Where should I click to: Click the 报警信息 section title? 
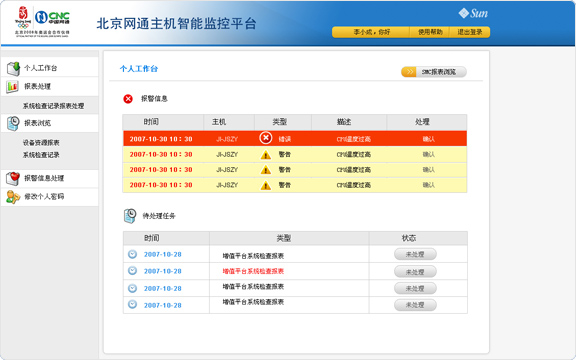pyautogui.click(x=154, y=99)
